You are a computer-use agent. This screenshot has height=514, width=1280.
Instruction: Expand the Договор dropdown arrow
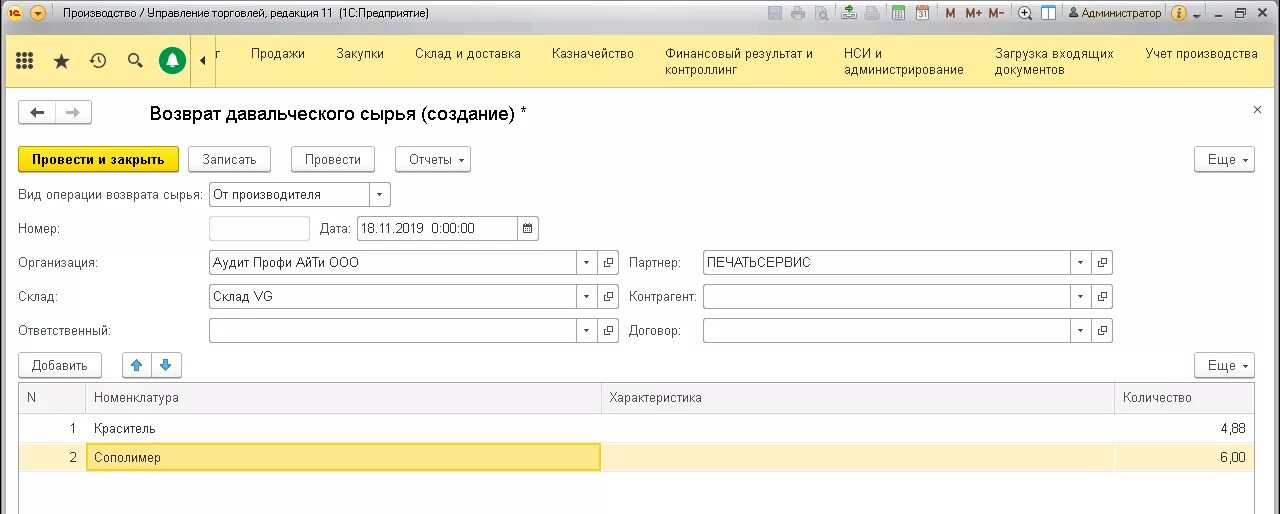(x=1080, y=330)
